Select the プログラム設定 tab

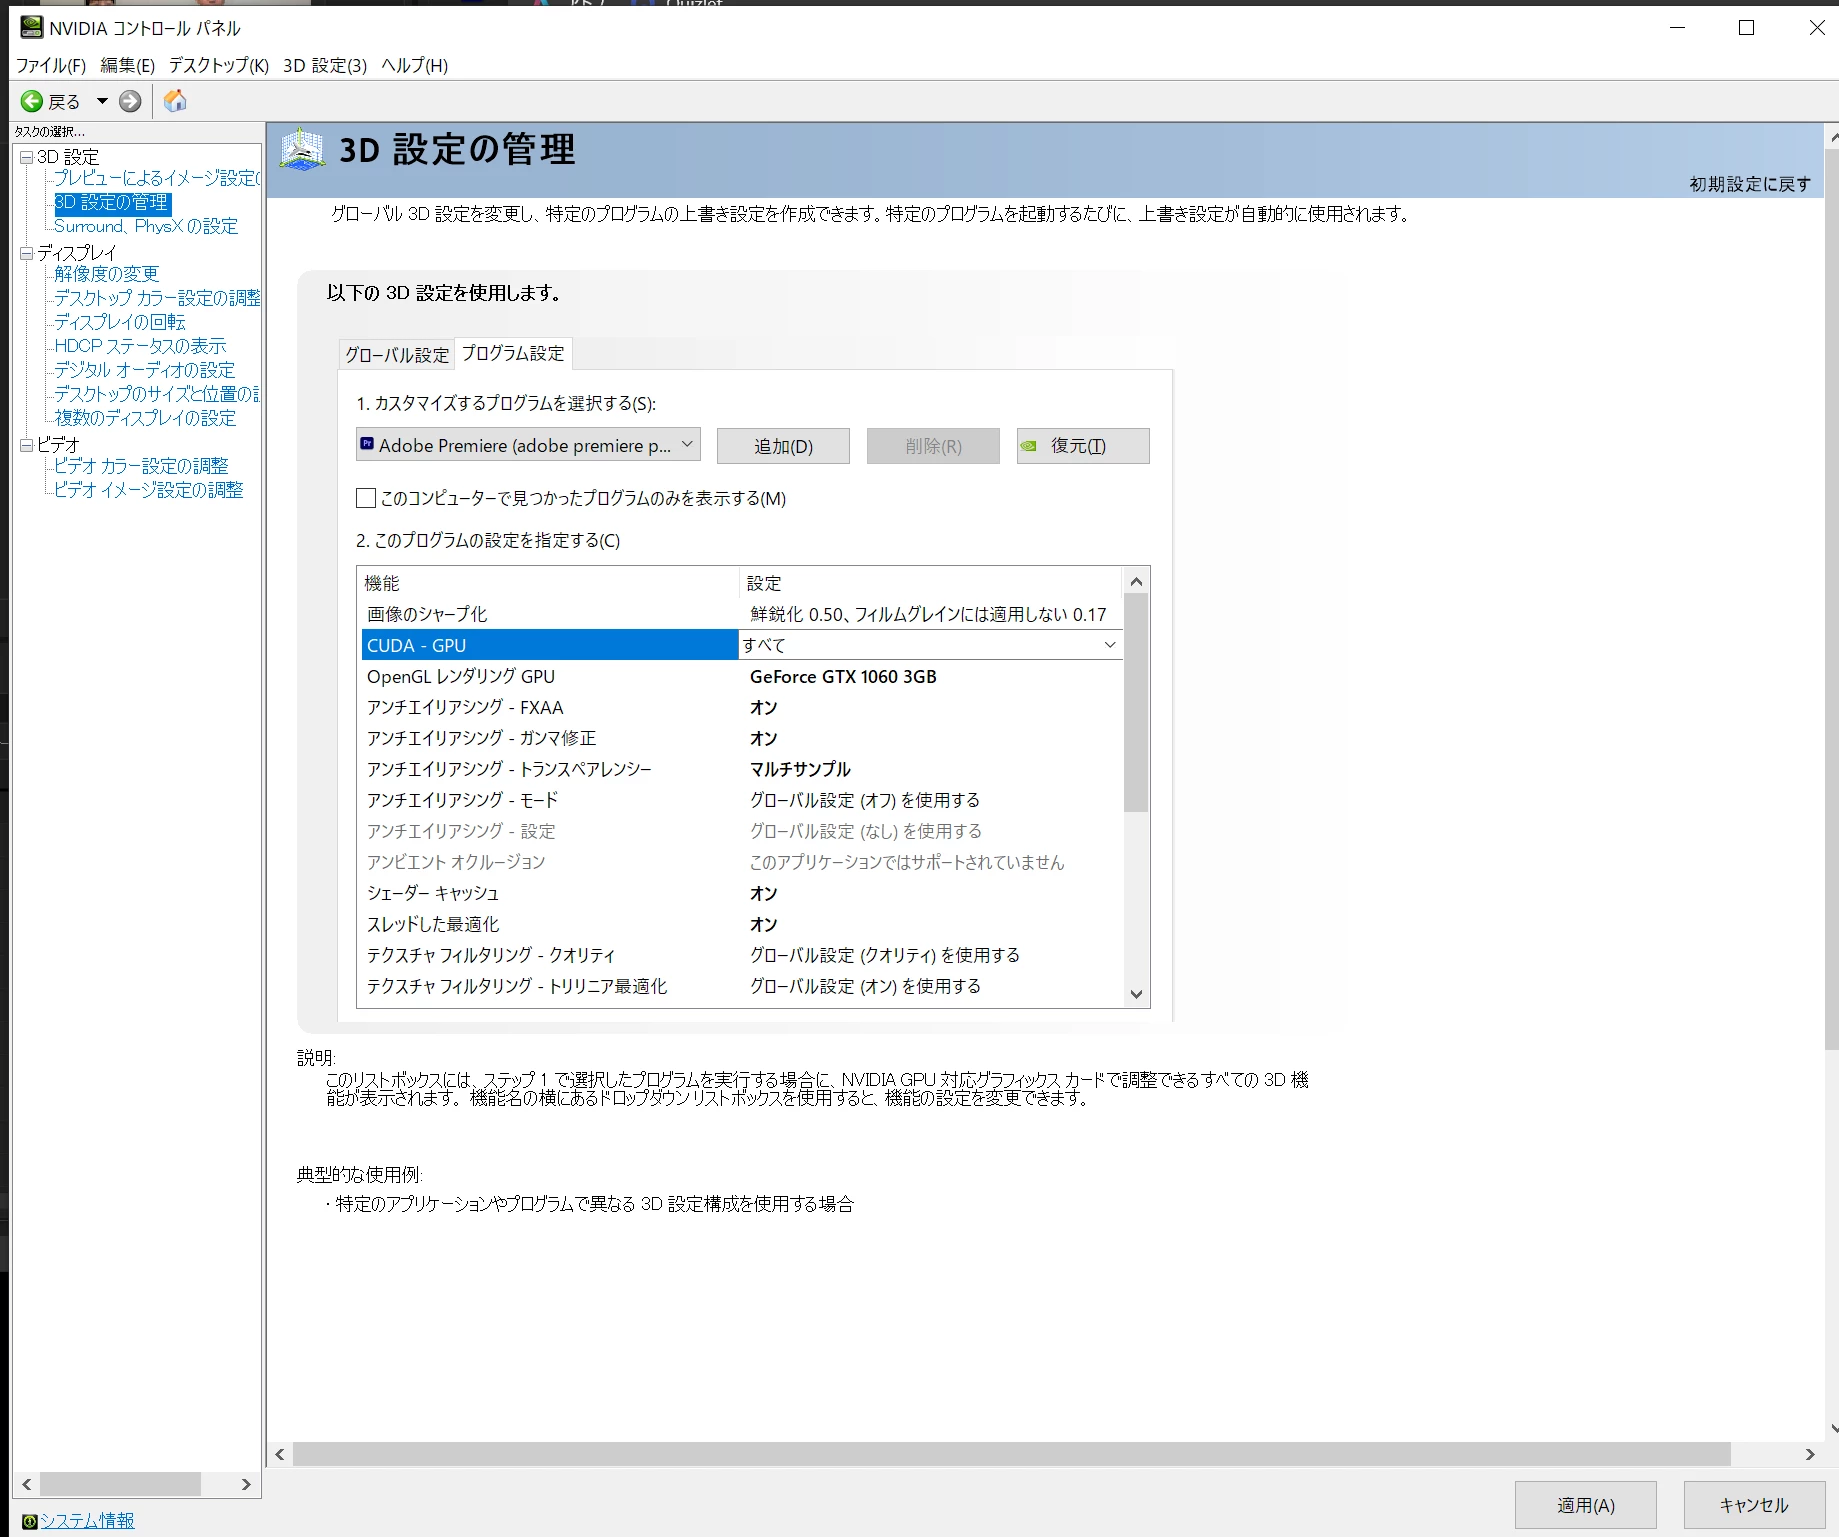tap(513, 353)
